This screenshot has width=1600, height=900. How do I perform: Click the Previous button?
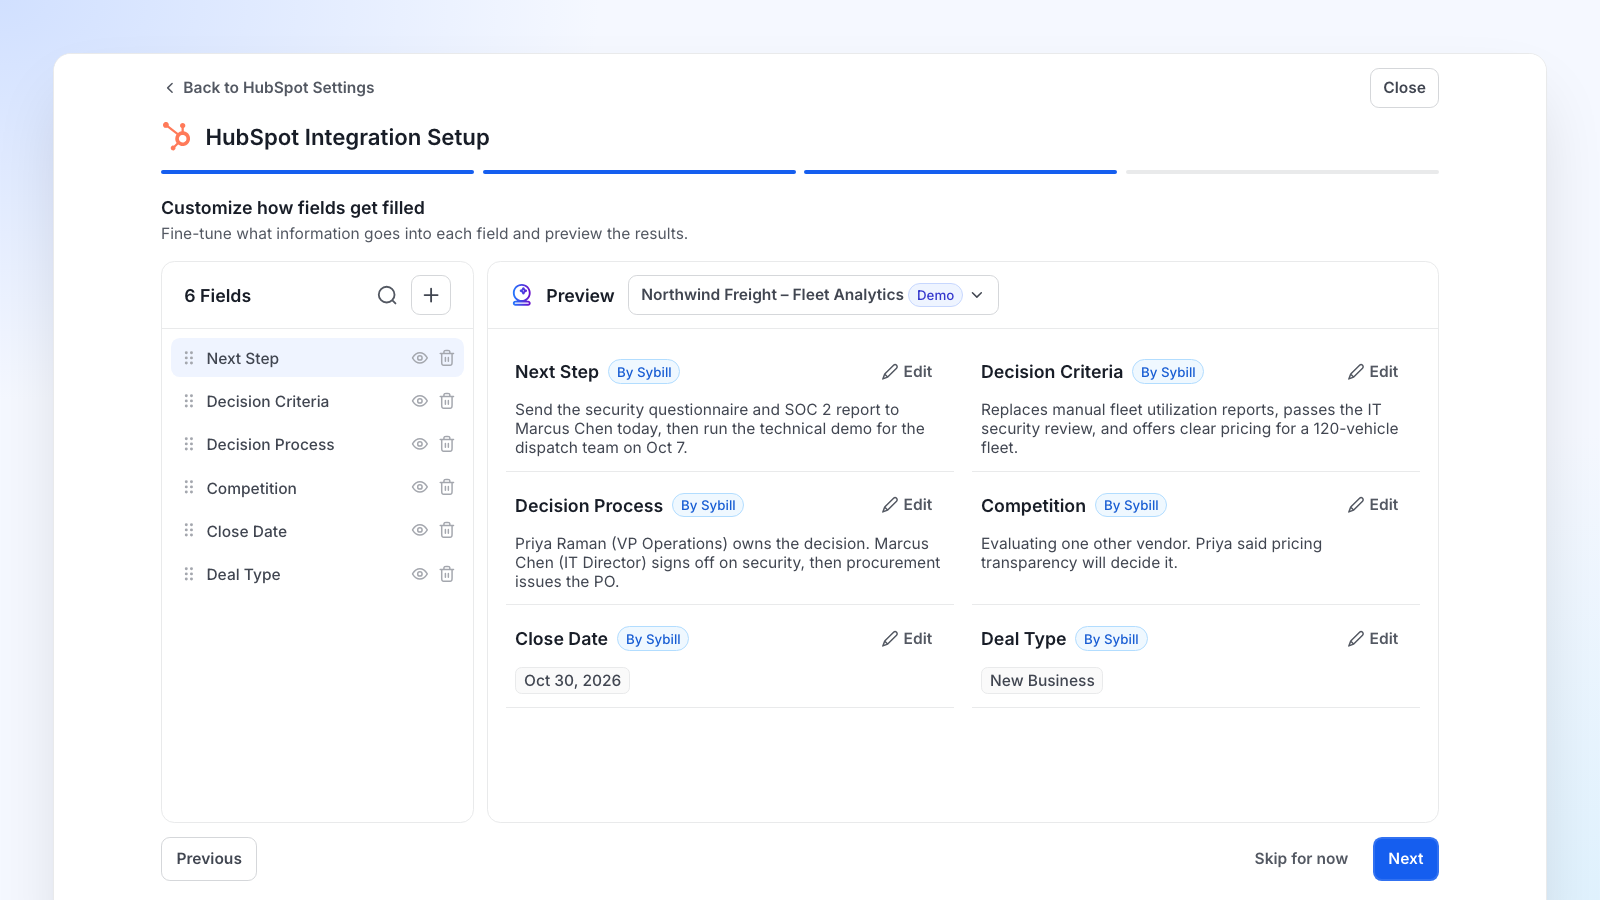click(x=209, y=859)
